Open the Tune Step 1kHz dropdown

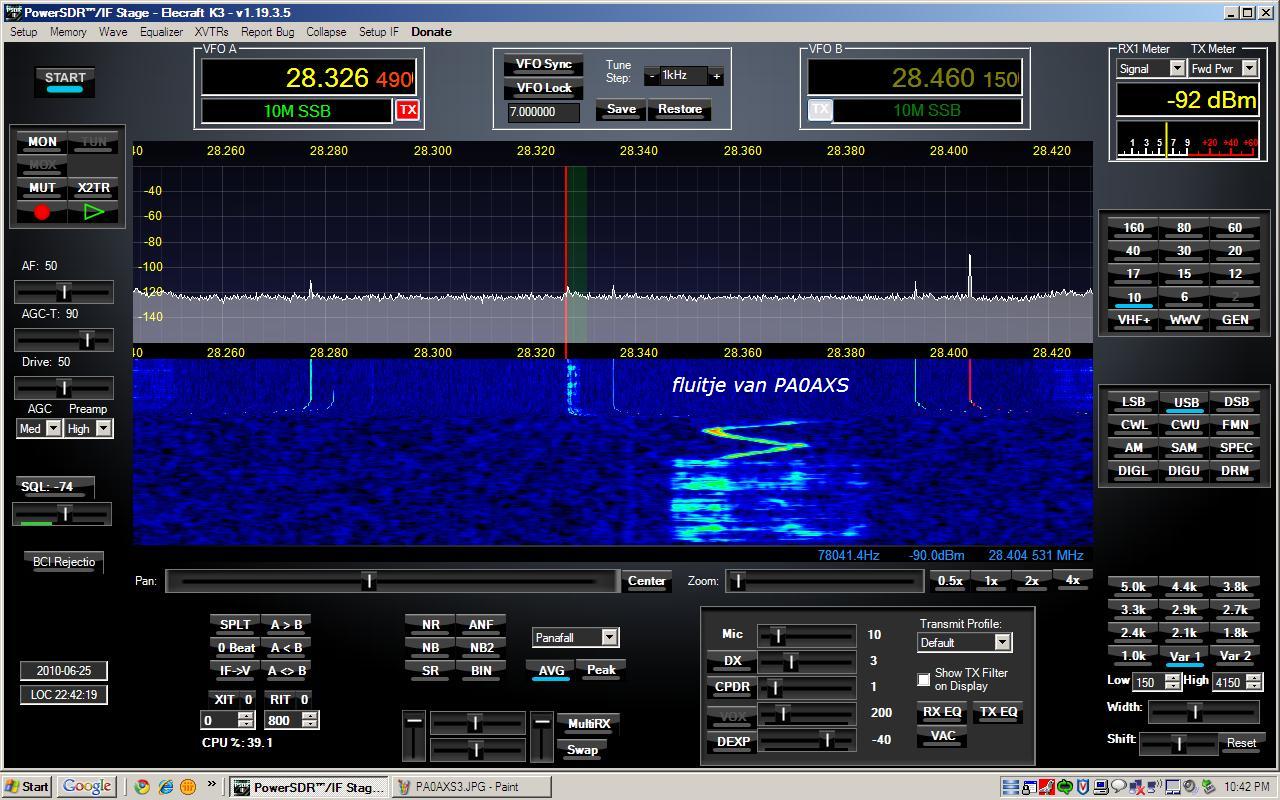(x=684, y=76)
